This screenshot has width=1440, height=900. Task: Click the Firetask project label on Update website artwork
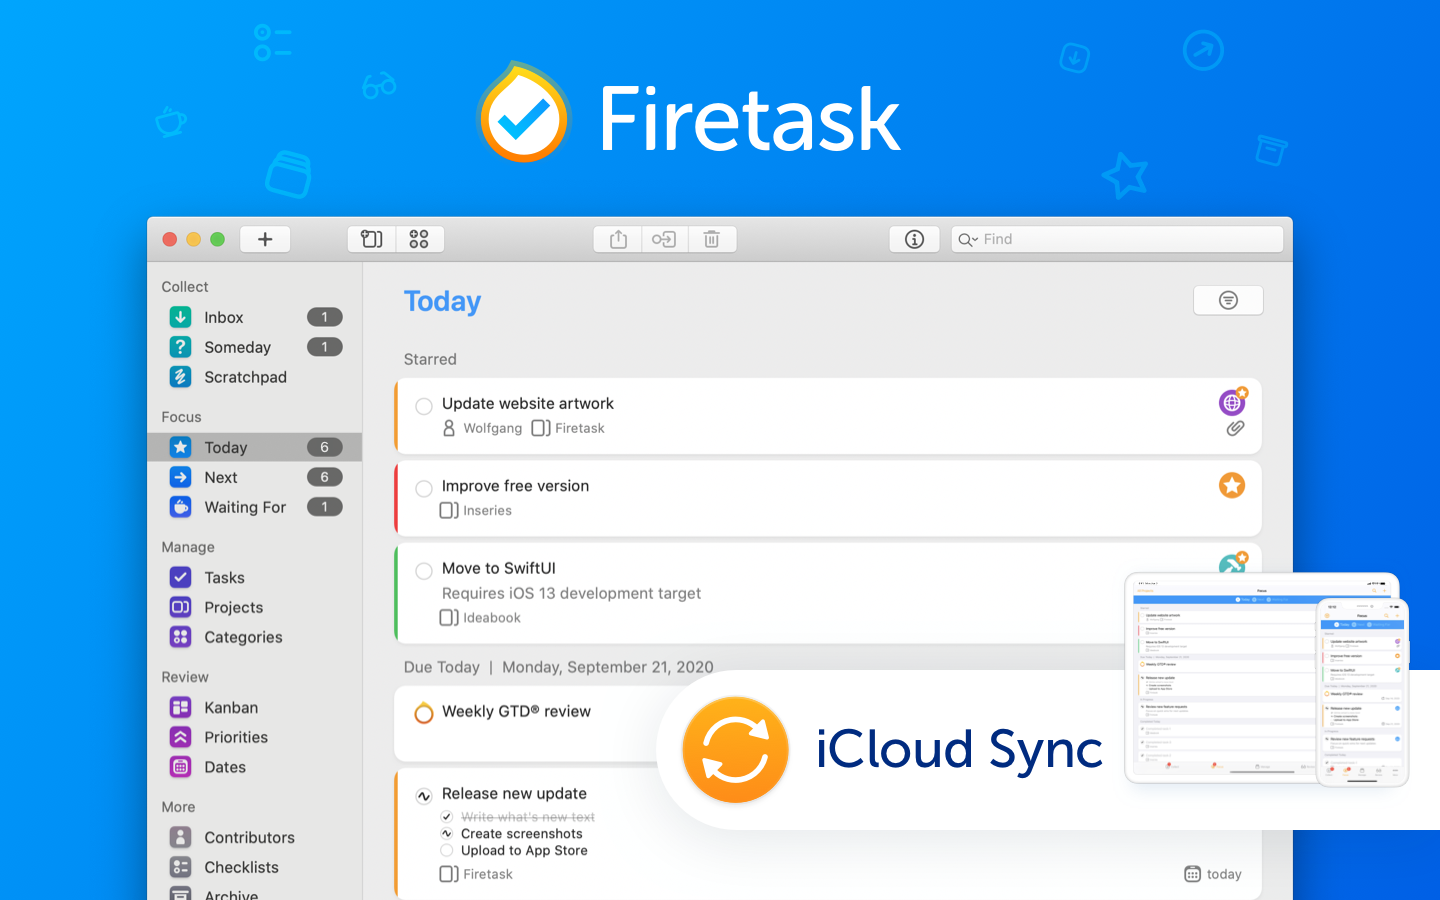pos(568,428)
